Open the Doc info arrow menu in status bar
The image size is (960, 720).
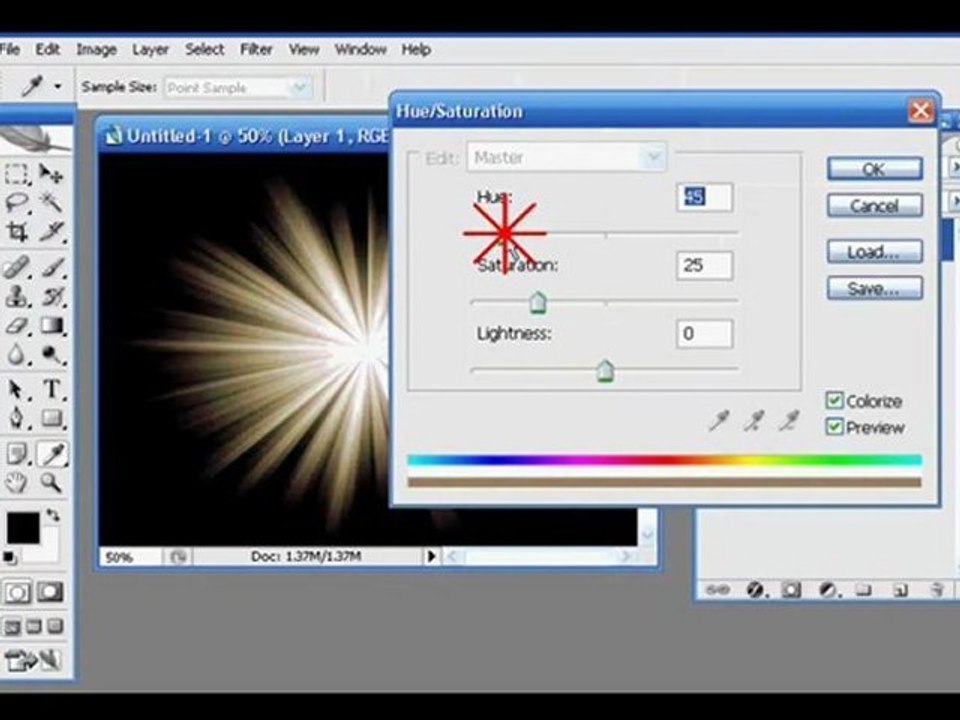(x=432, y=556)
